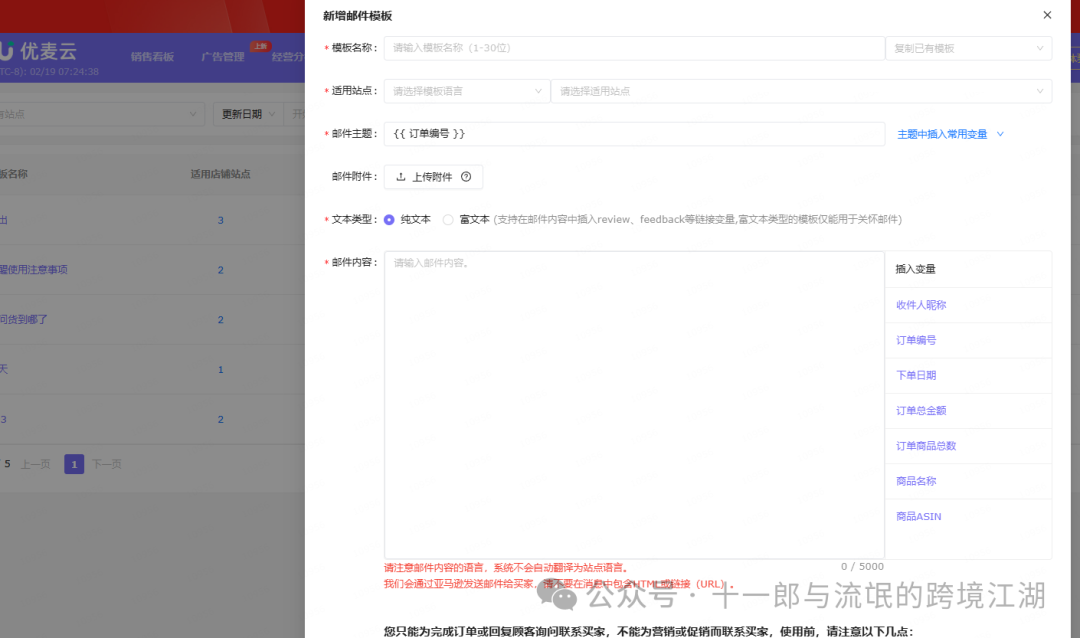Insert 商品ASIN variable
The width and height of the screenshot is (1080, 638).
click(918, 516)
